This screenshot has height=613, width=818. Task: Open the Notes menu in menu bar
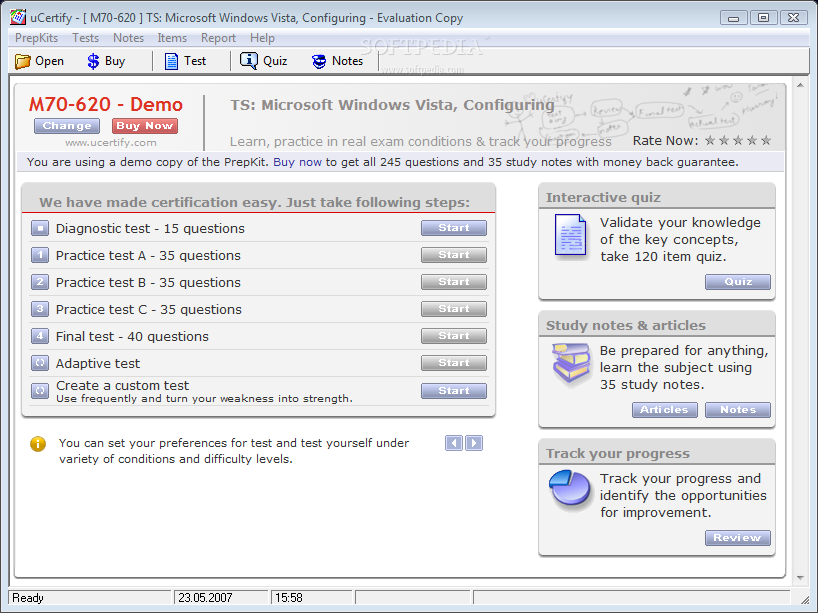[128, 38]
